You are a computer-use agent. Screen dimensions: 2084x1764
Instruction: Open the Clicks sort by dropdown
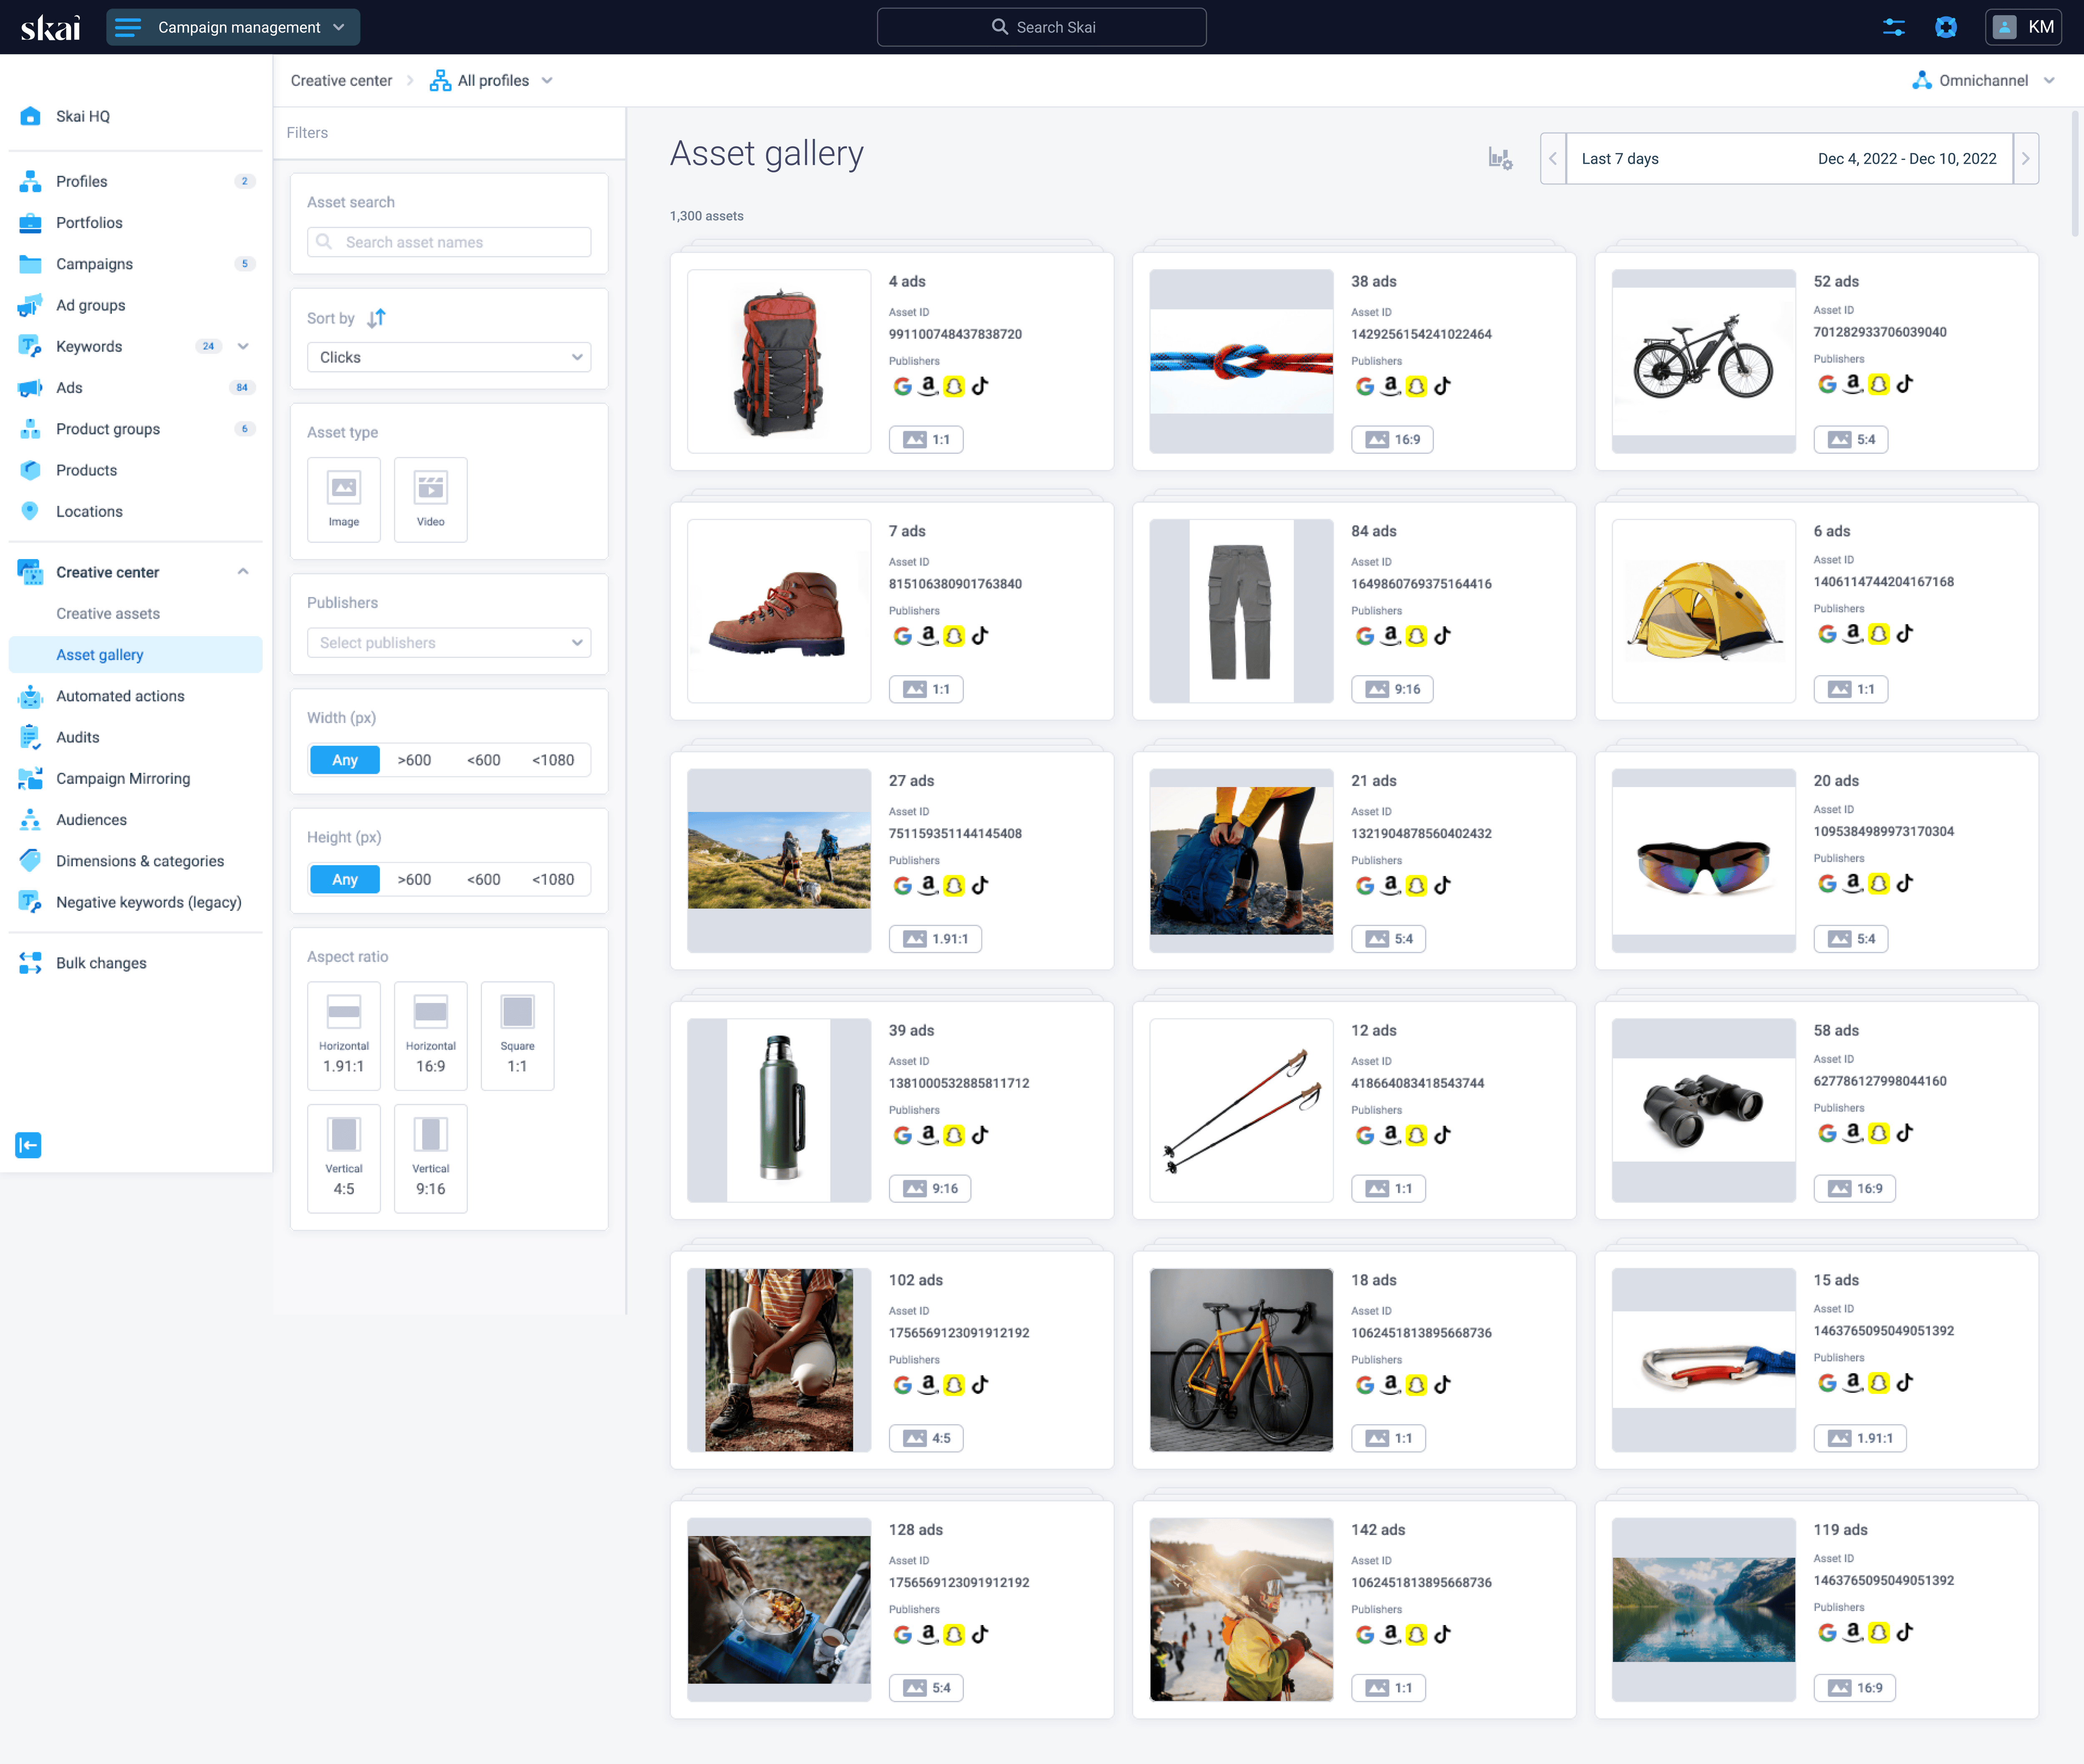point(449,357)
